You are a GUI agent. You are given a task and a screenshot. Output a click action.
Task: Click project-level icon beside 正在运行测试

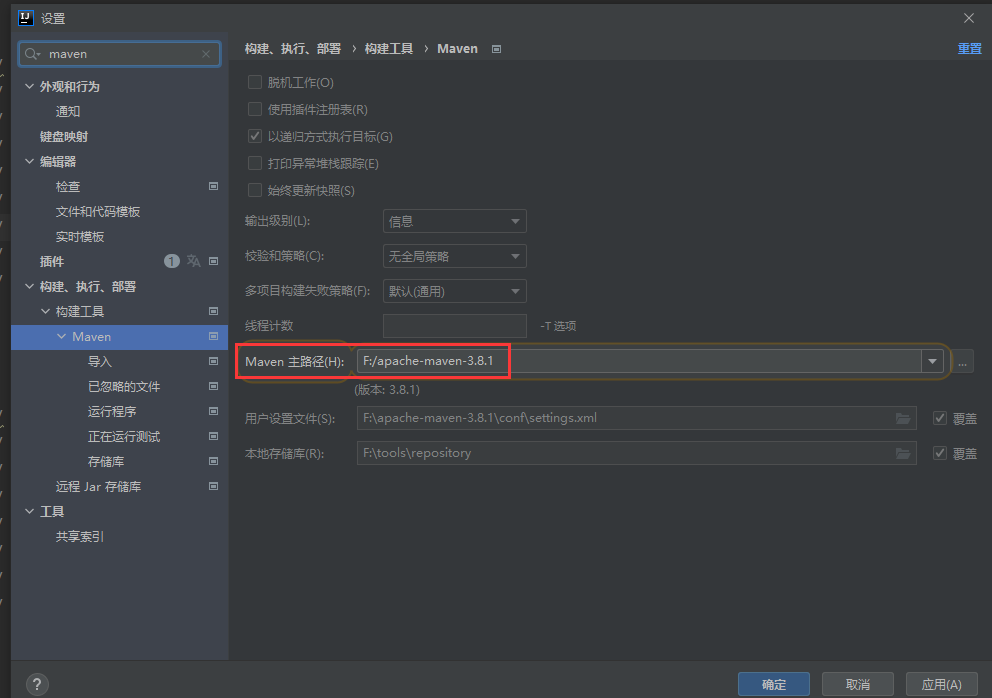tap(213, 437)
